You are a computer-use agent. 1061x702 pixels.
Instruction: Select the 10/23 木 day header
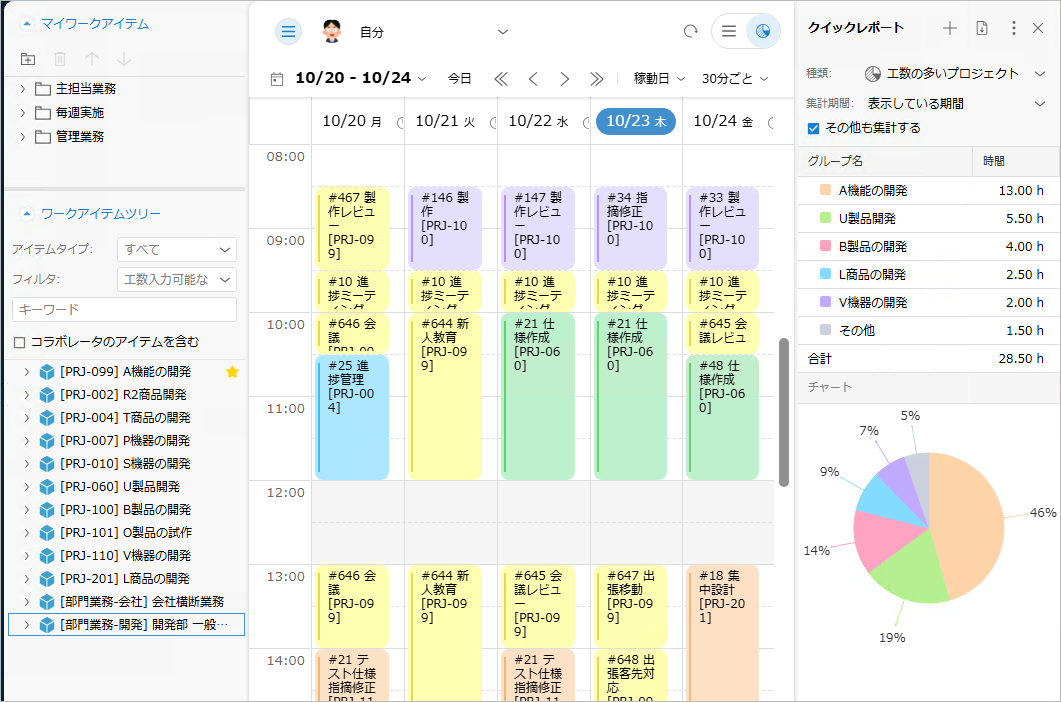(636, 122)
